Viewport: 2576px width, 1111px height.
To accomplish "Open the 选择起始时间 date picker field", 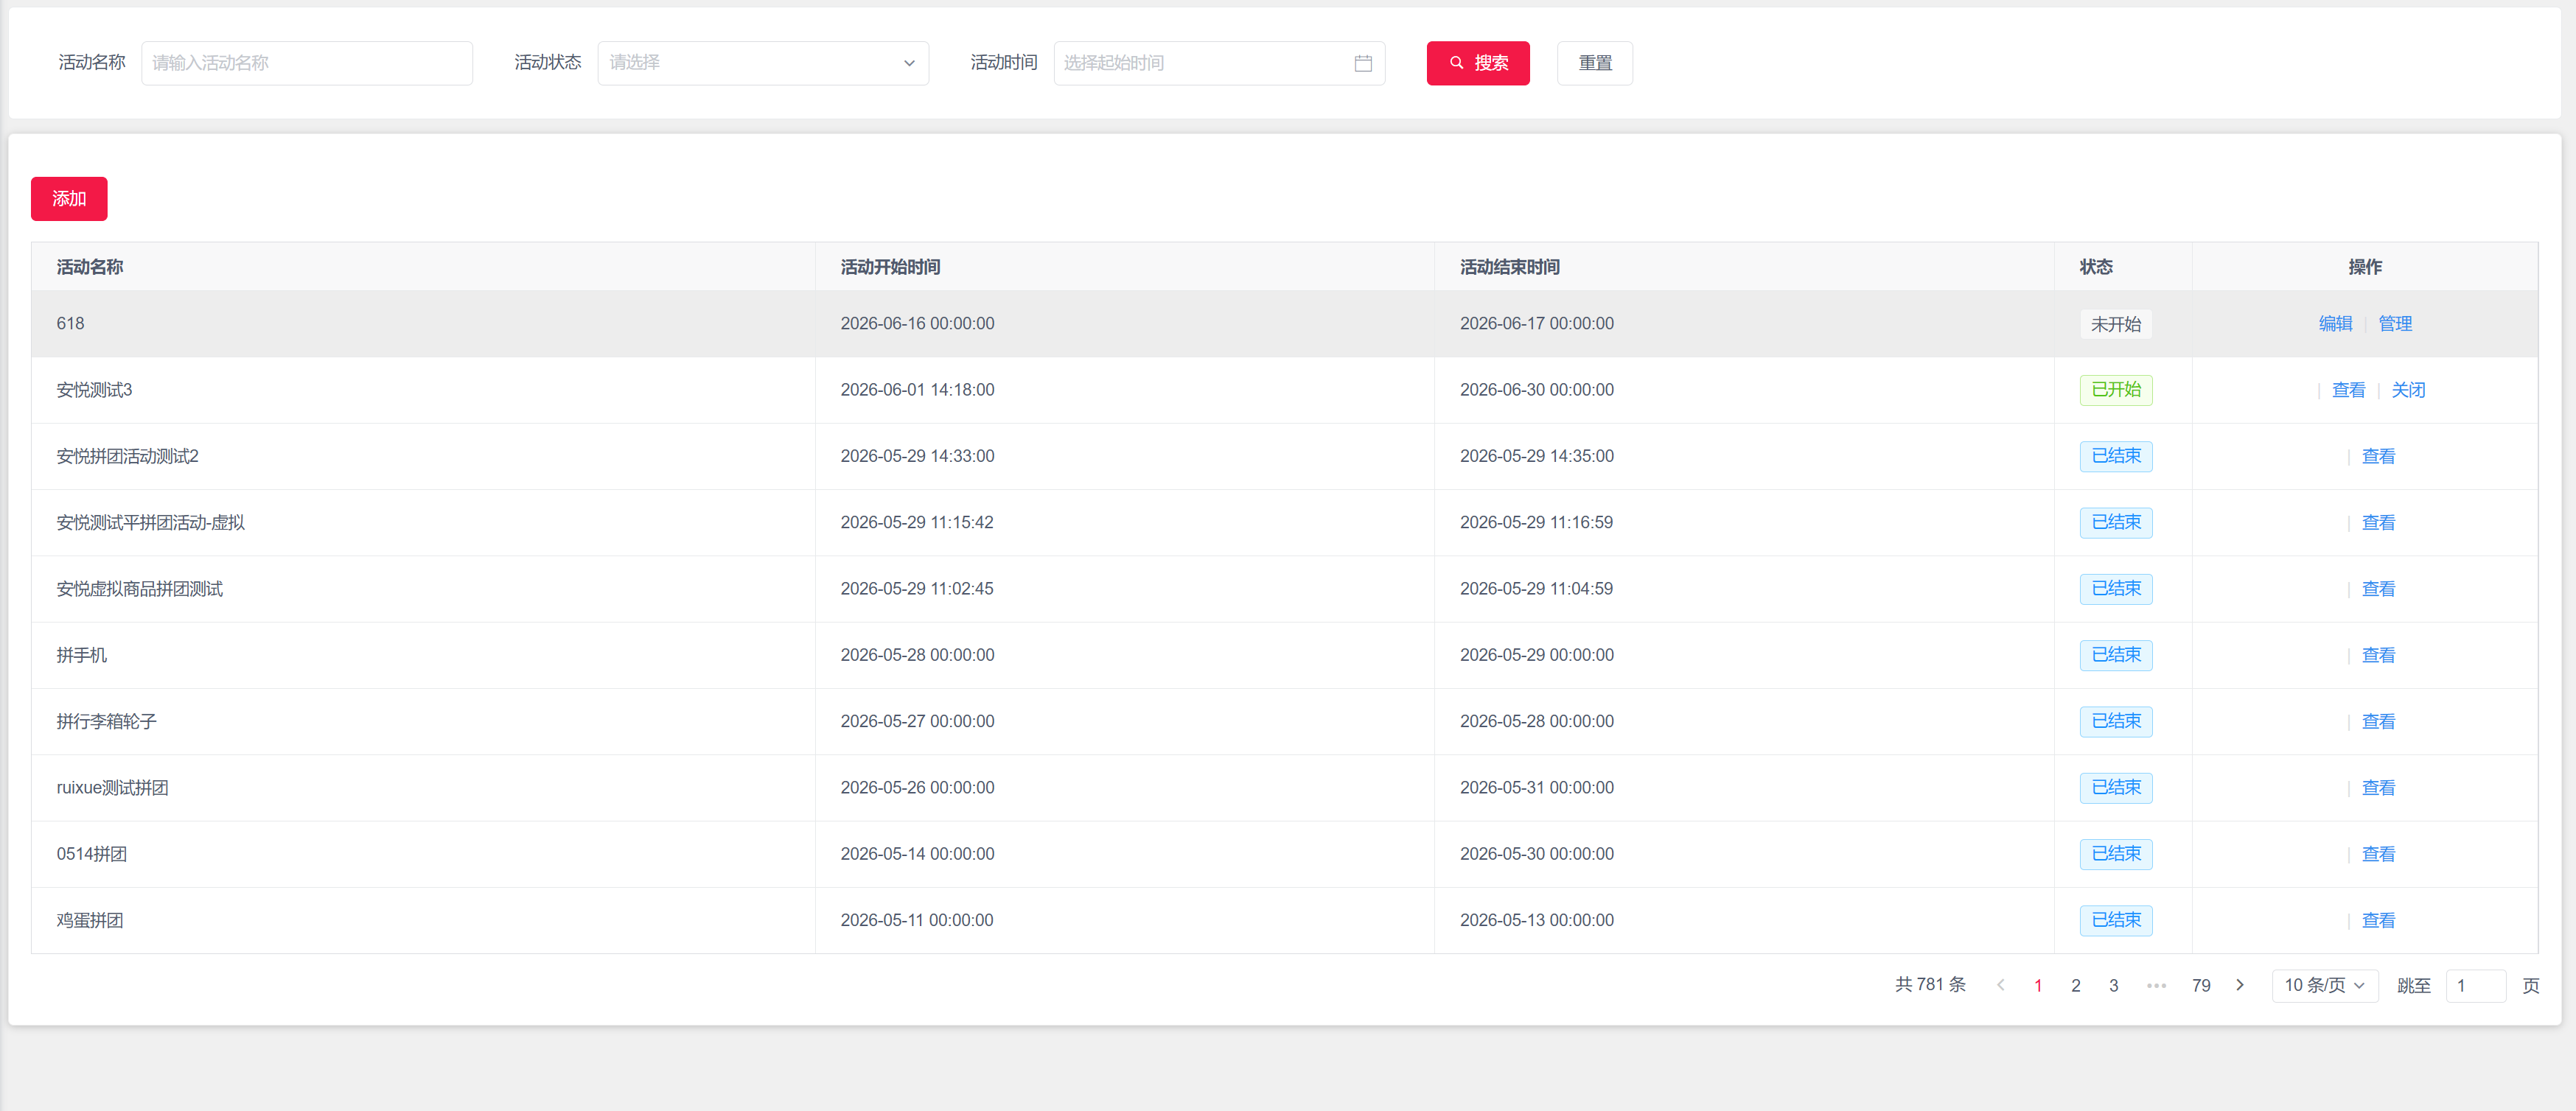I will coord(1219,63).
